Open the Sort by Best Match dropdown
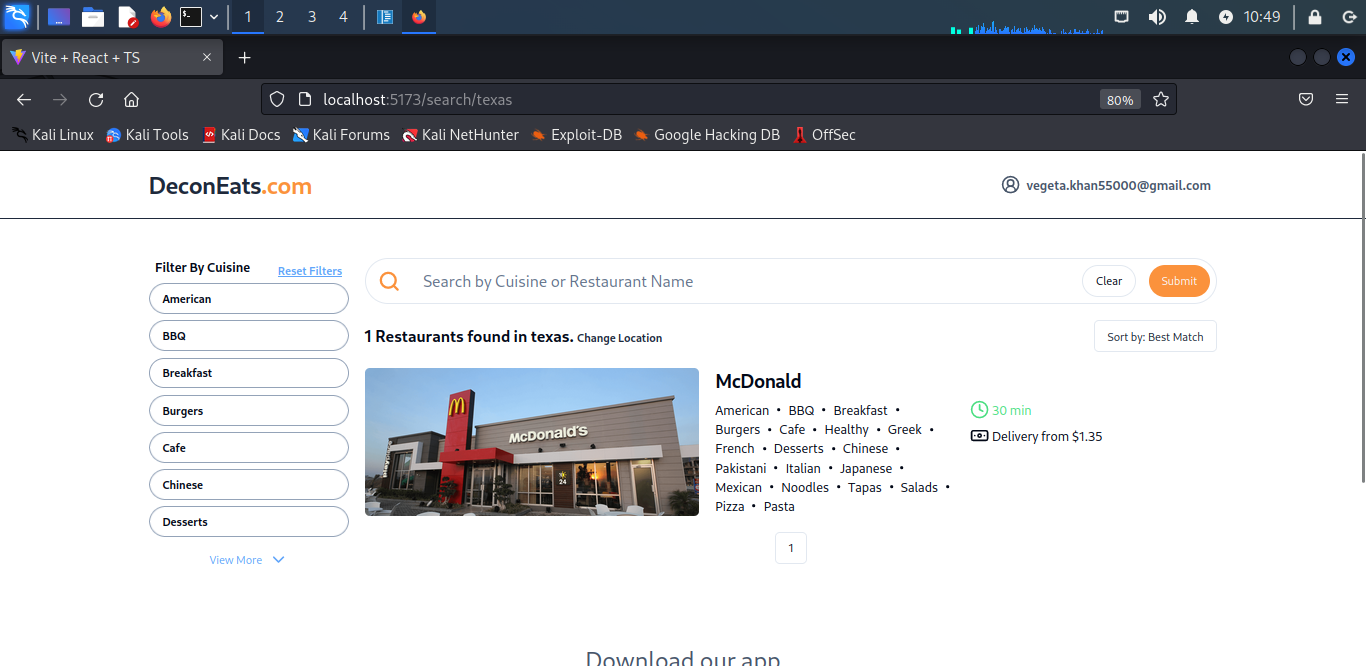This screenshot has width=1366, height=666. (x=1155, y=336)
